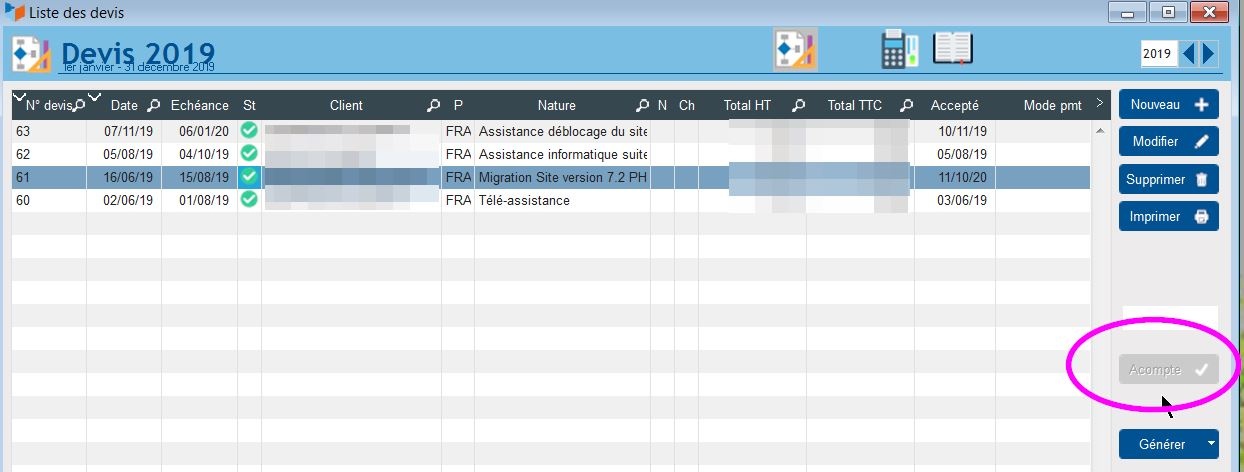
Task: Go to next year with the right arrow
Action: [x=1209, y=53]
